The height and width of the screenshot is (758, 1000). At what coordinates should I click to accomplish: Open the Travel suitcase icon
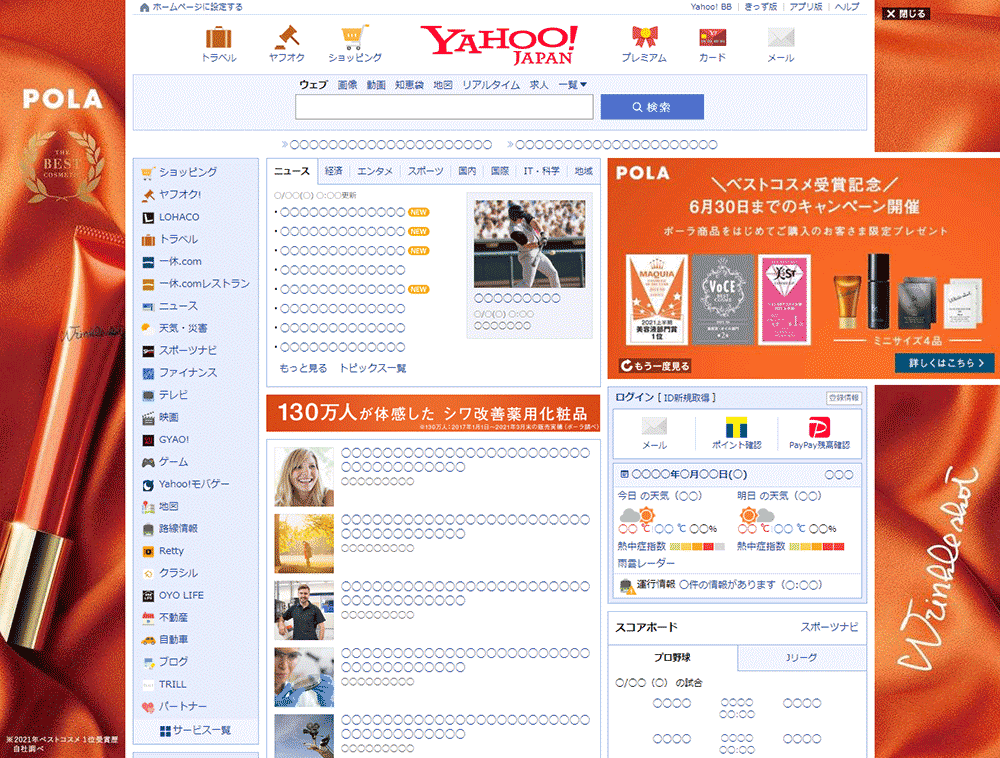[x=219, y=39]
